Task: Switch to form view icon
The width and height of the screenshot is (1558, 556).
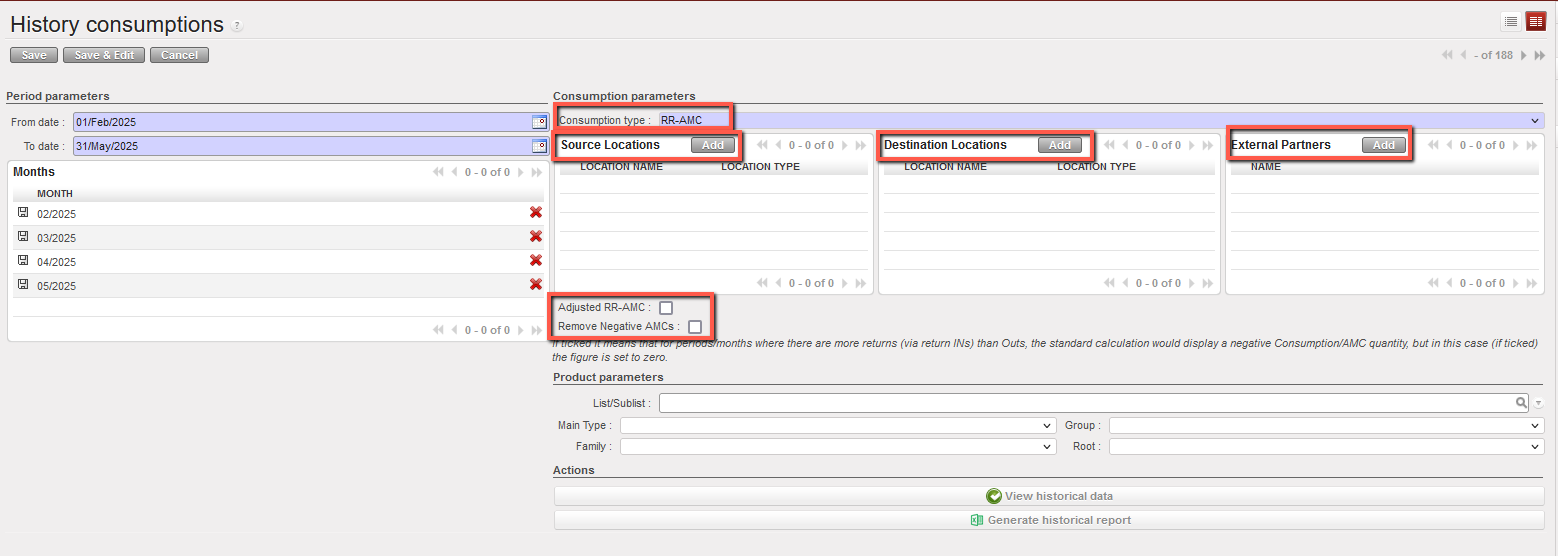Action: (1535, 22)
